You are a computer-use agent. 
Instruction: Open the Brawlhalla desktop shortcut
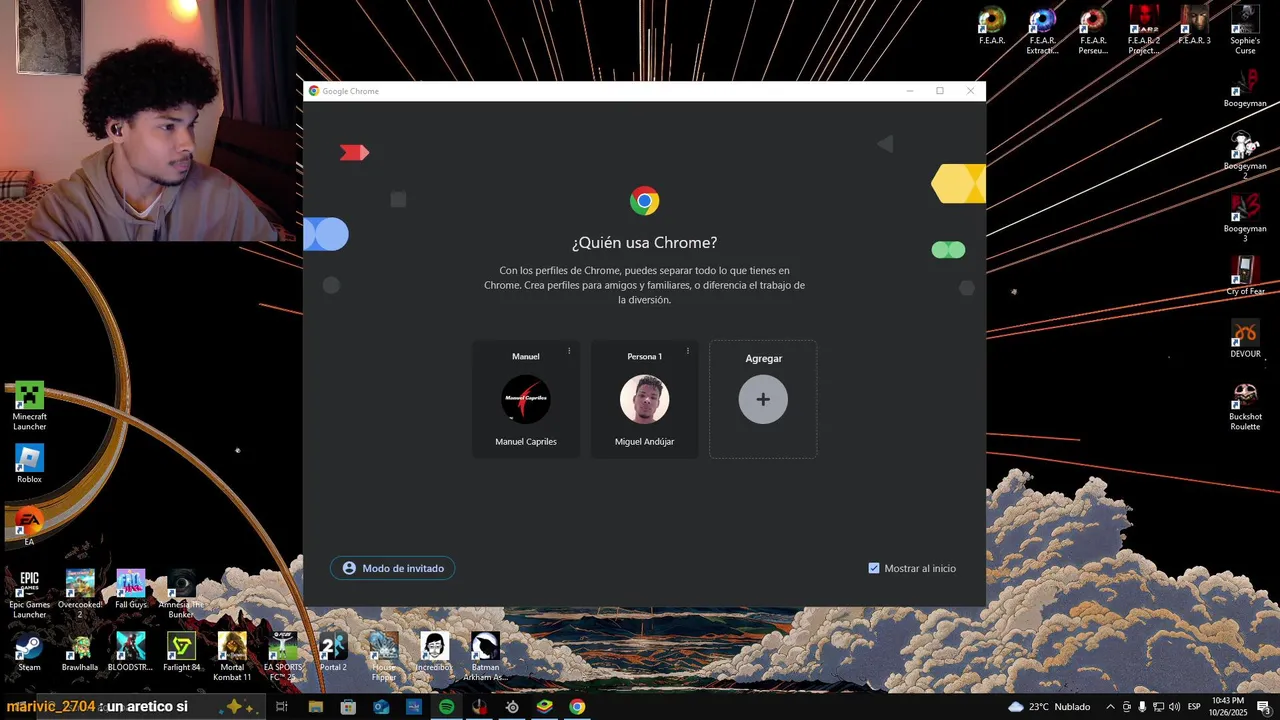coord(80,652)
